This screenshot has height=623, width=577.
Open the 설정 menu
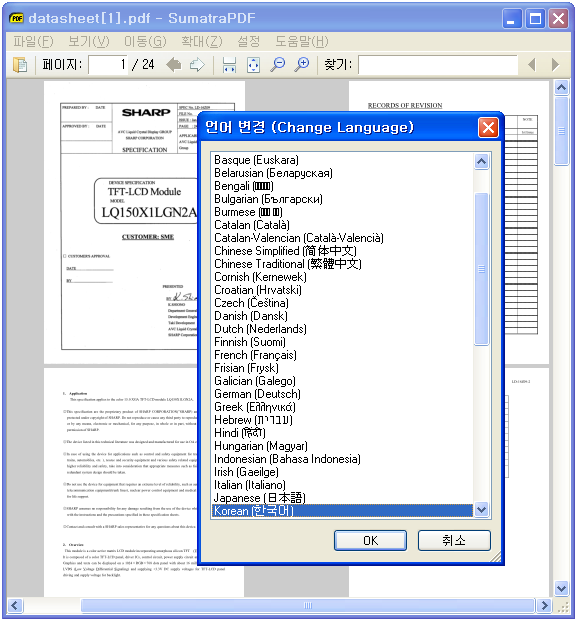pos(249,41)
